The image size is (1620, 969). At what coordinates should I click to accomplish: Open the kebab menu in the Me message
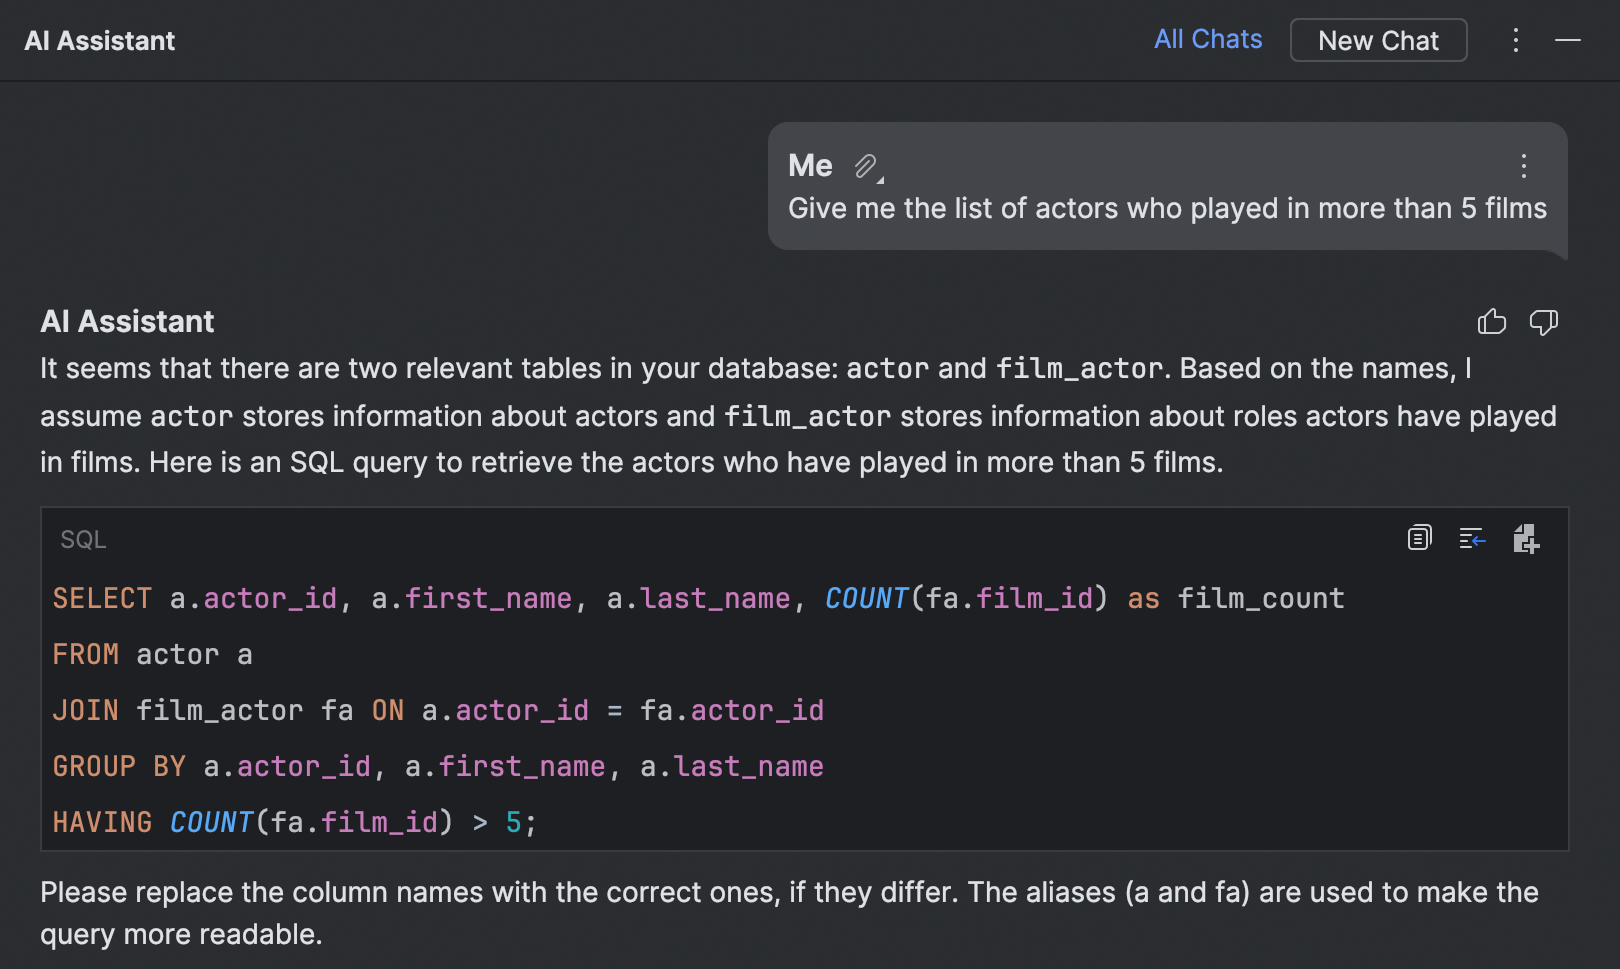coord(1523,166)
